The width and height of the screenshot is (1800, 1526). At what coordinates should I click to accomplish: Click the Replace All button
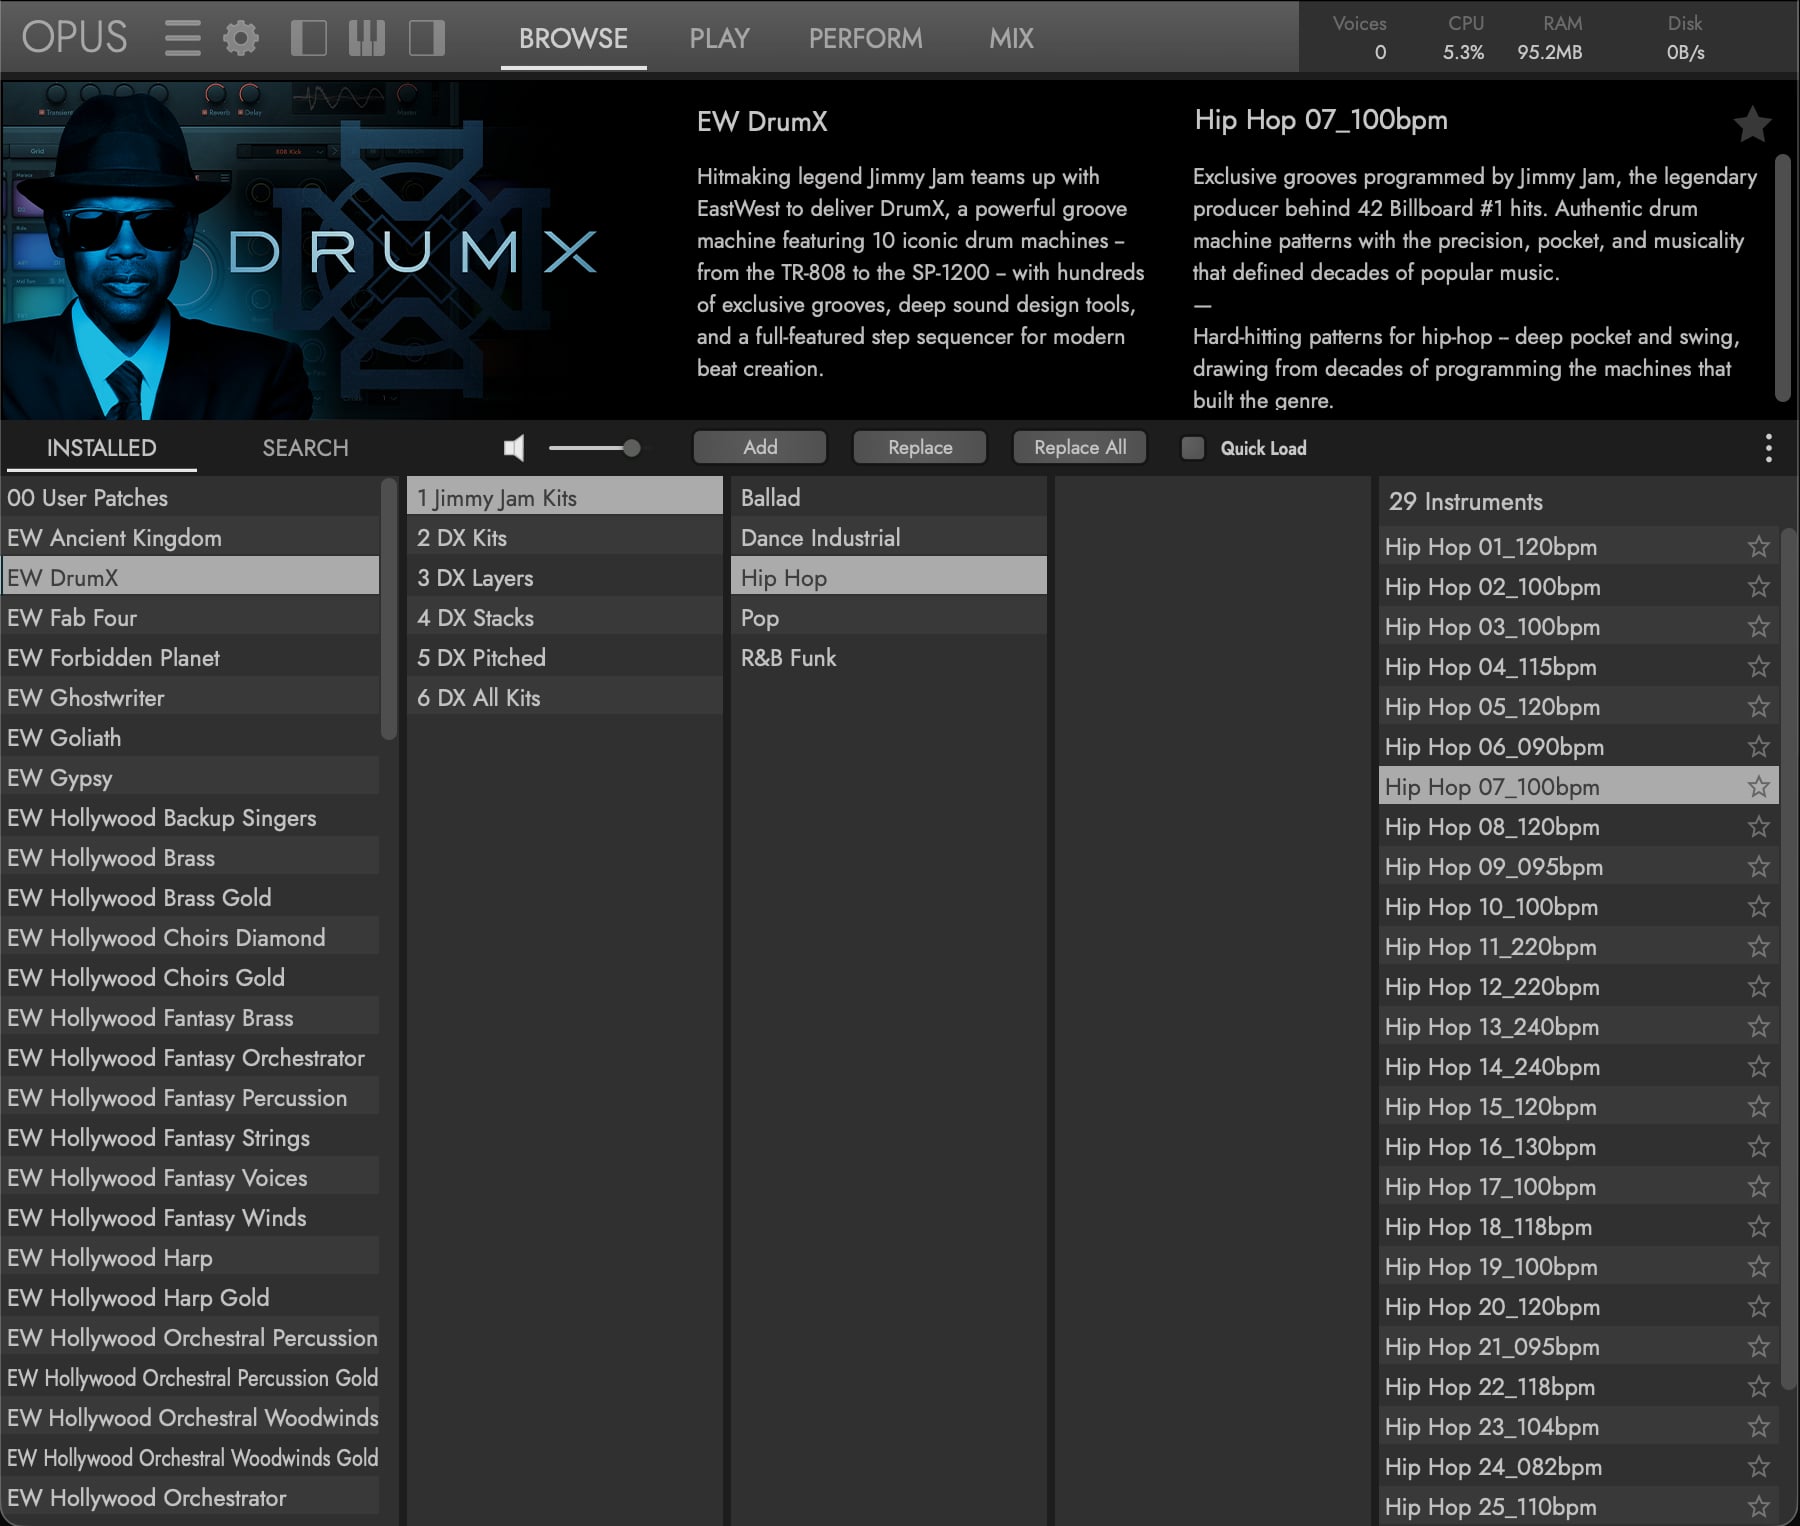[1080, 447]
